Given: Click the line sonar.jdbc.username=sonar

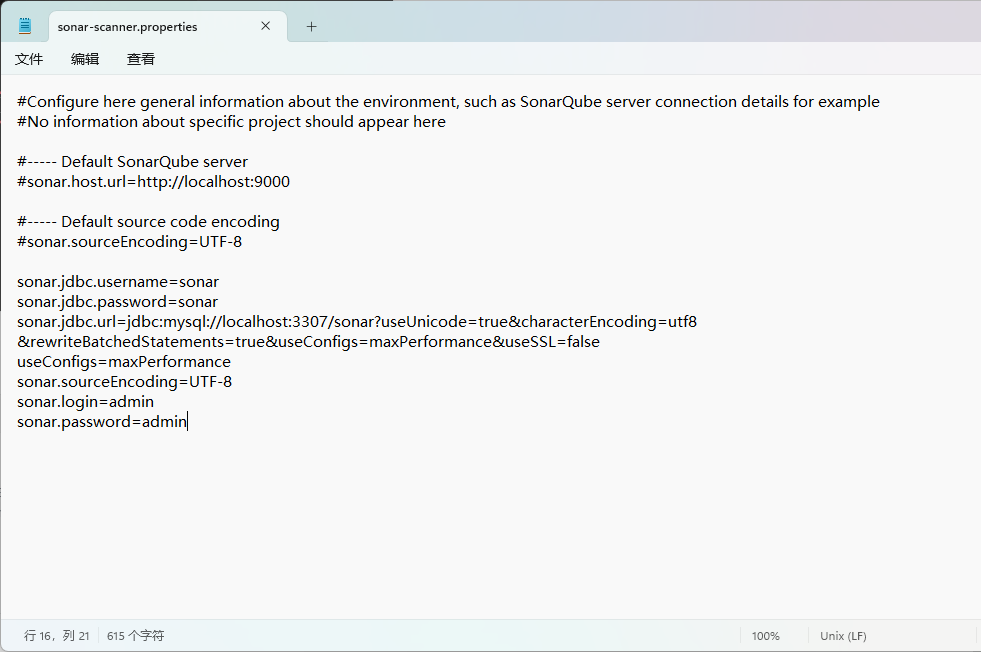Looking at the screenshot, I should 118,282.
